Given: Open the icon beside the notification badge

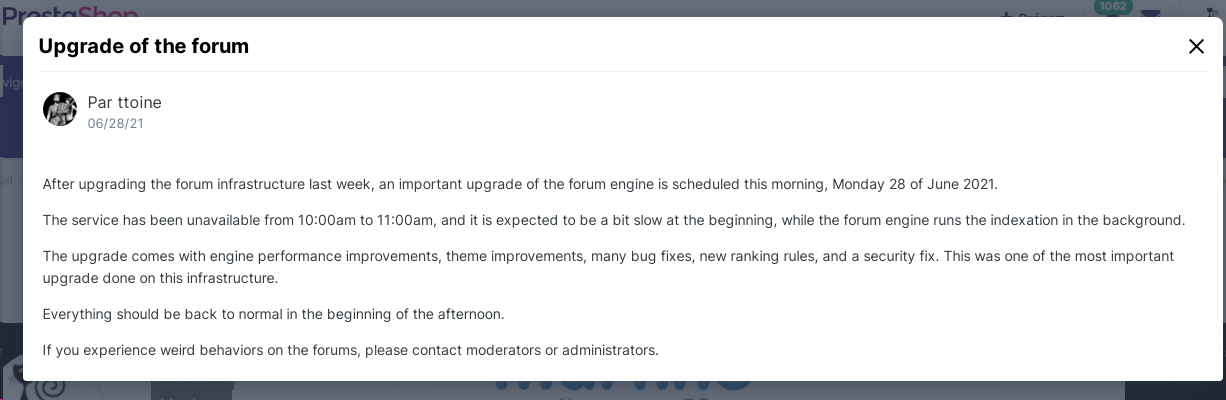Looking at the screenshot, I should pos(1151,12).
